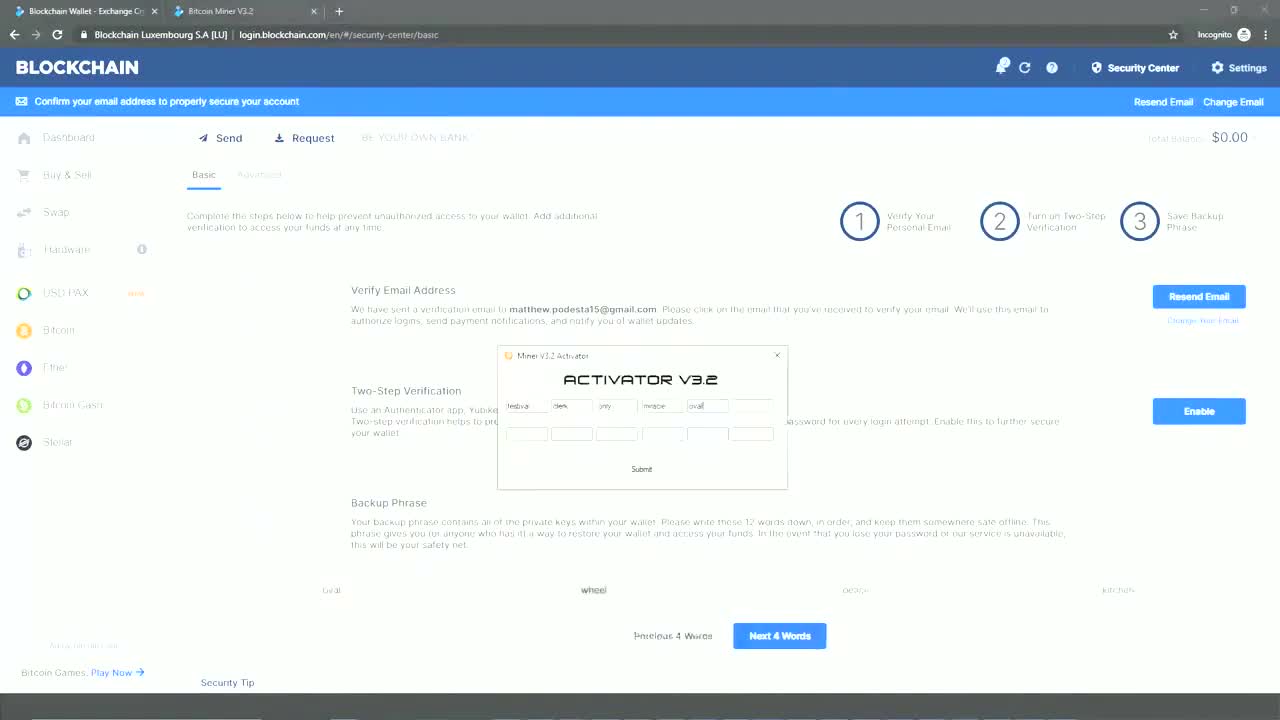Click Resend Email in the blue banner
This screenshot has height=720, width=1280.
coord(1163,102)
